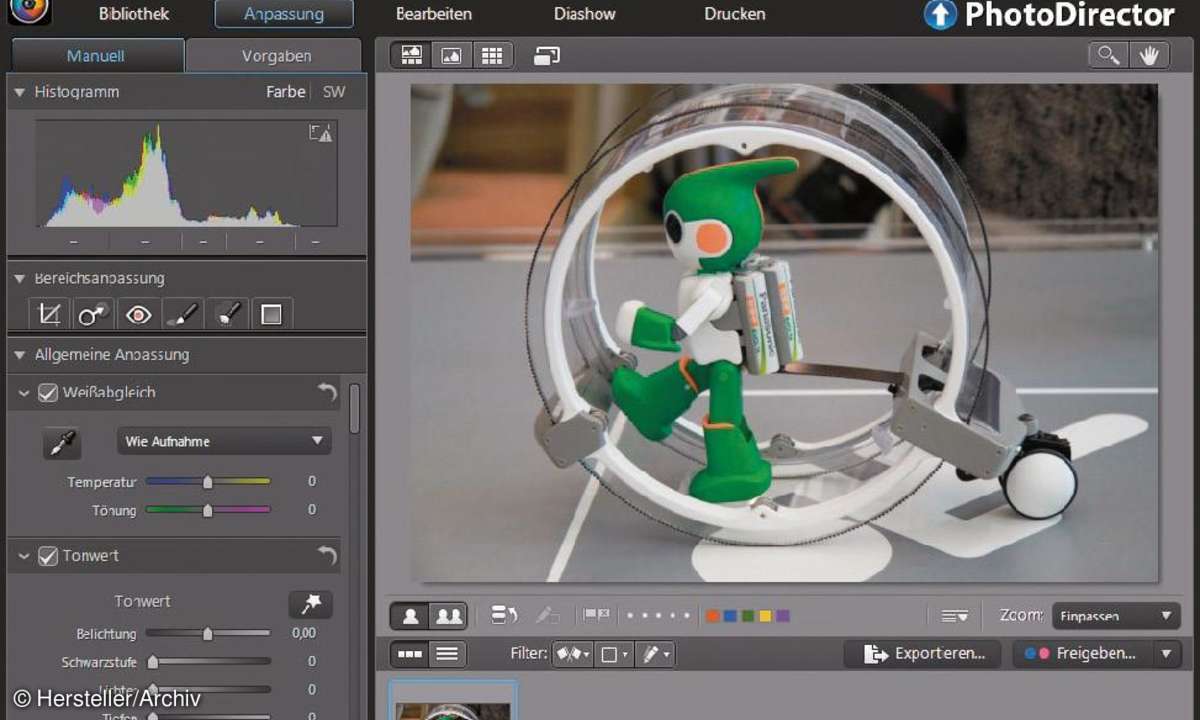Open the Zoom Einpassen dropdown

[1116, 616]
